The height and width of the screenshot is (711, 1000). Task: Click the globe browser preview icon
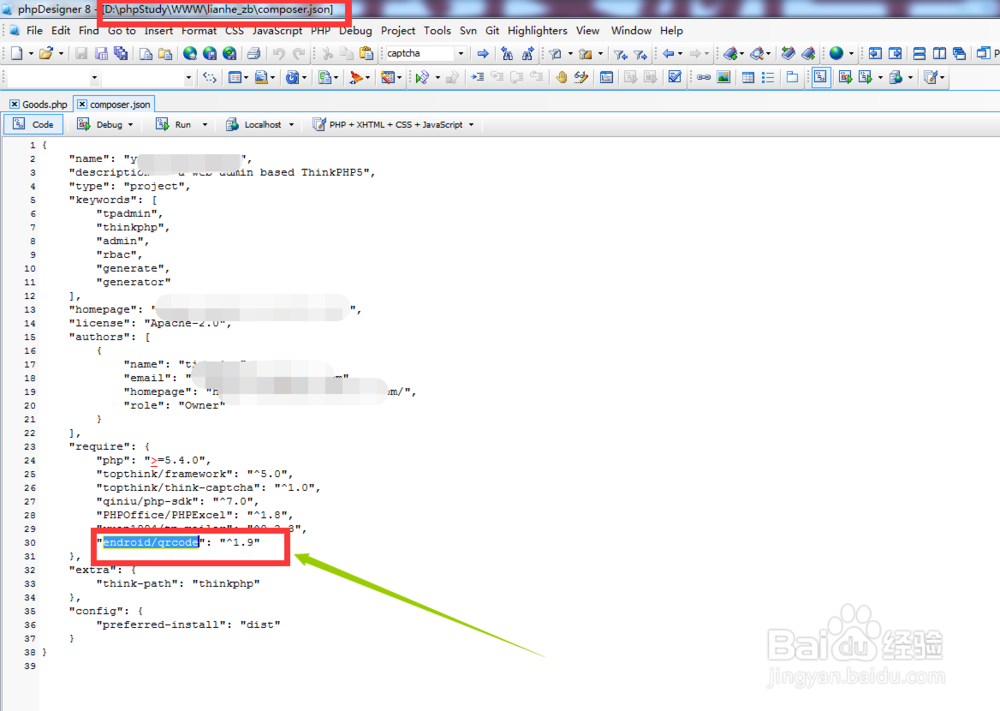(836, 54)
